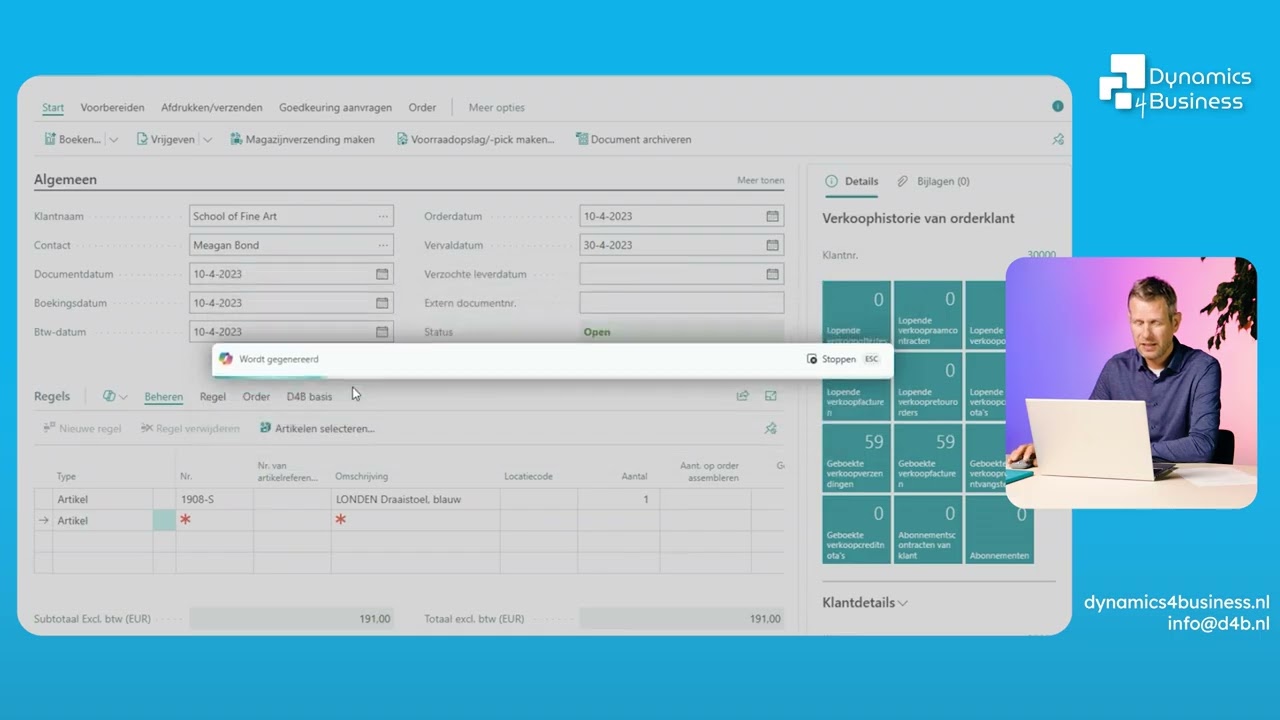
Task: Open the Bijlagen (0) tab
Action: 933,181
